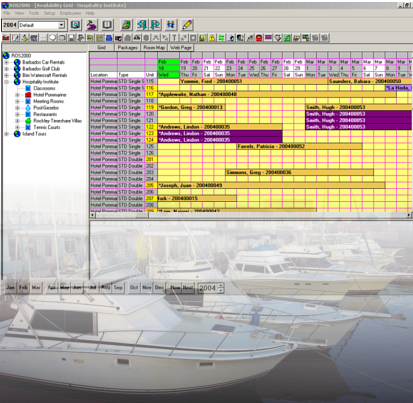Select the water drop icon beside Pool/Gazebo
Viewport: 413px width, 403px height.
click(x=28, y=108)
